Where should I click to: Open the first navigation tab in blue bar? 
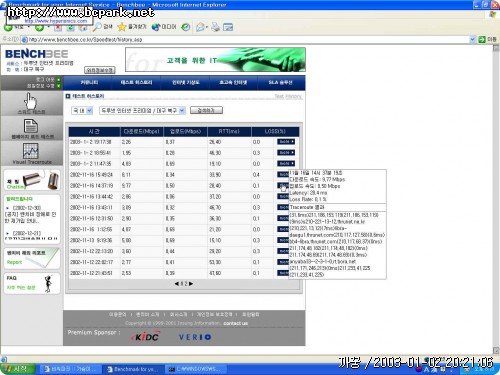pos(89,82)
